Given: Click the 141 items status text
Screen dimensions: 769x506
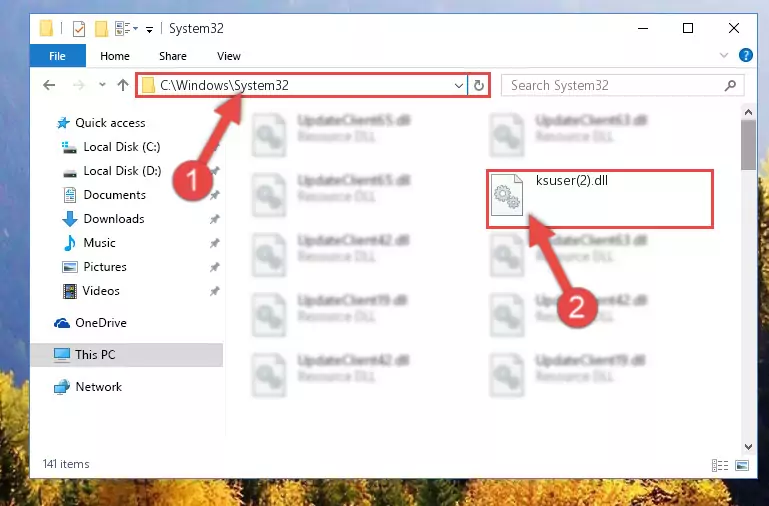Looking at the screenshot, I should click(66, 464).
